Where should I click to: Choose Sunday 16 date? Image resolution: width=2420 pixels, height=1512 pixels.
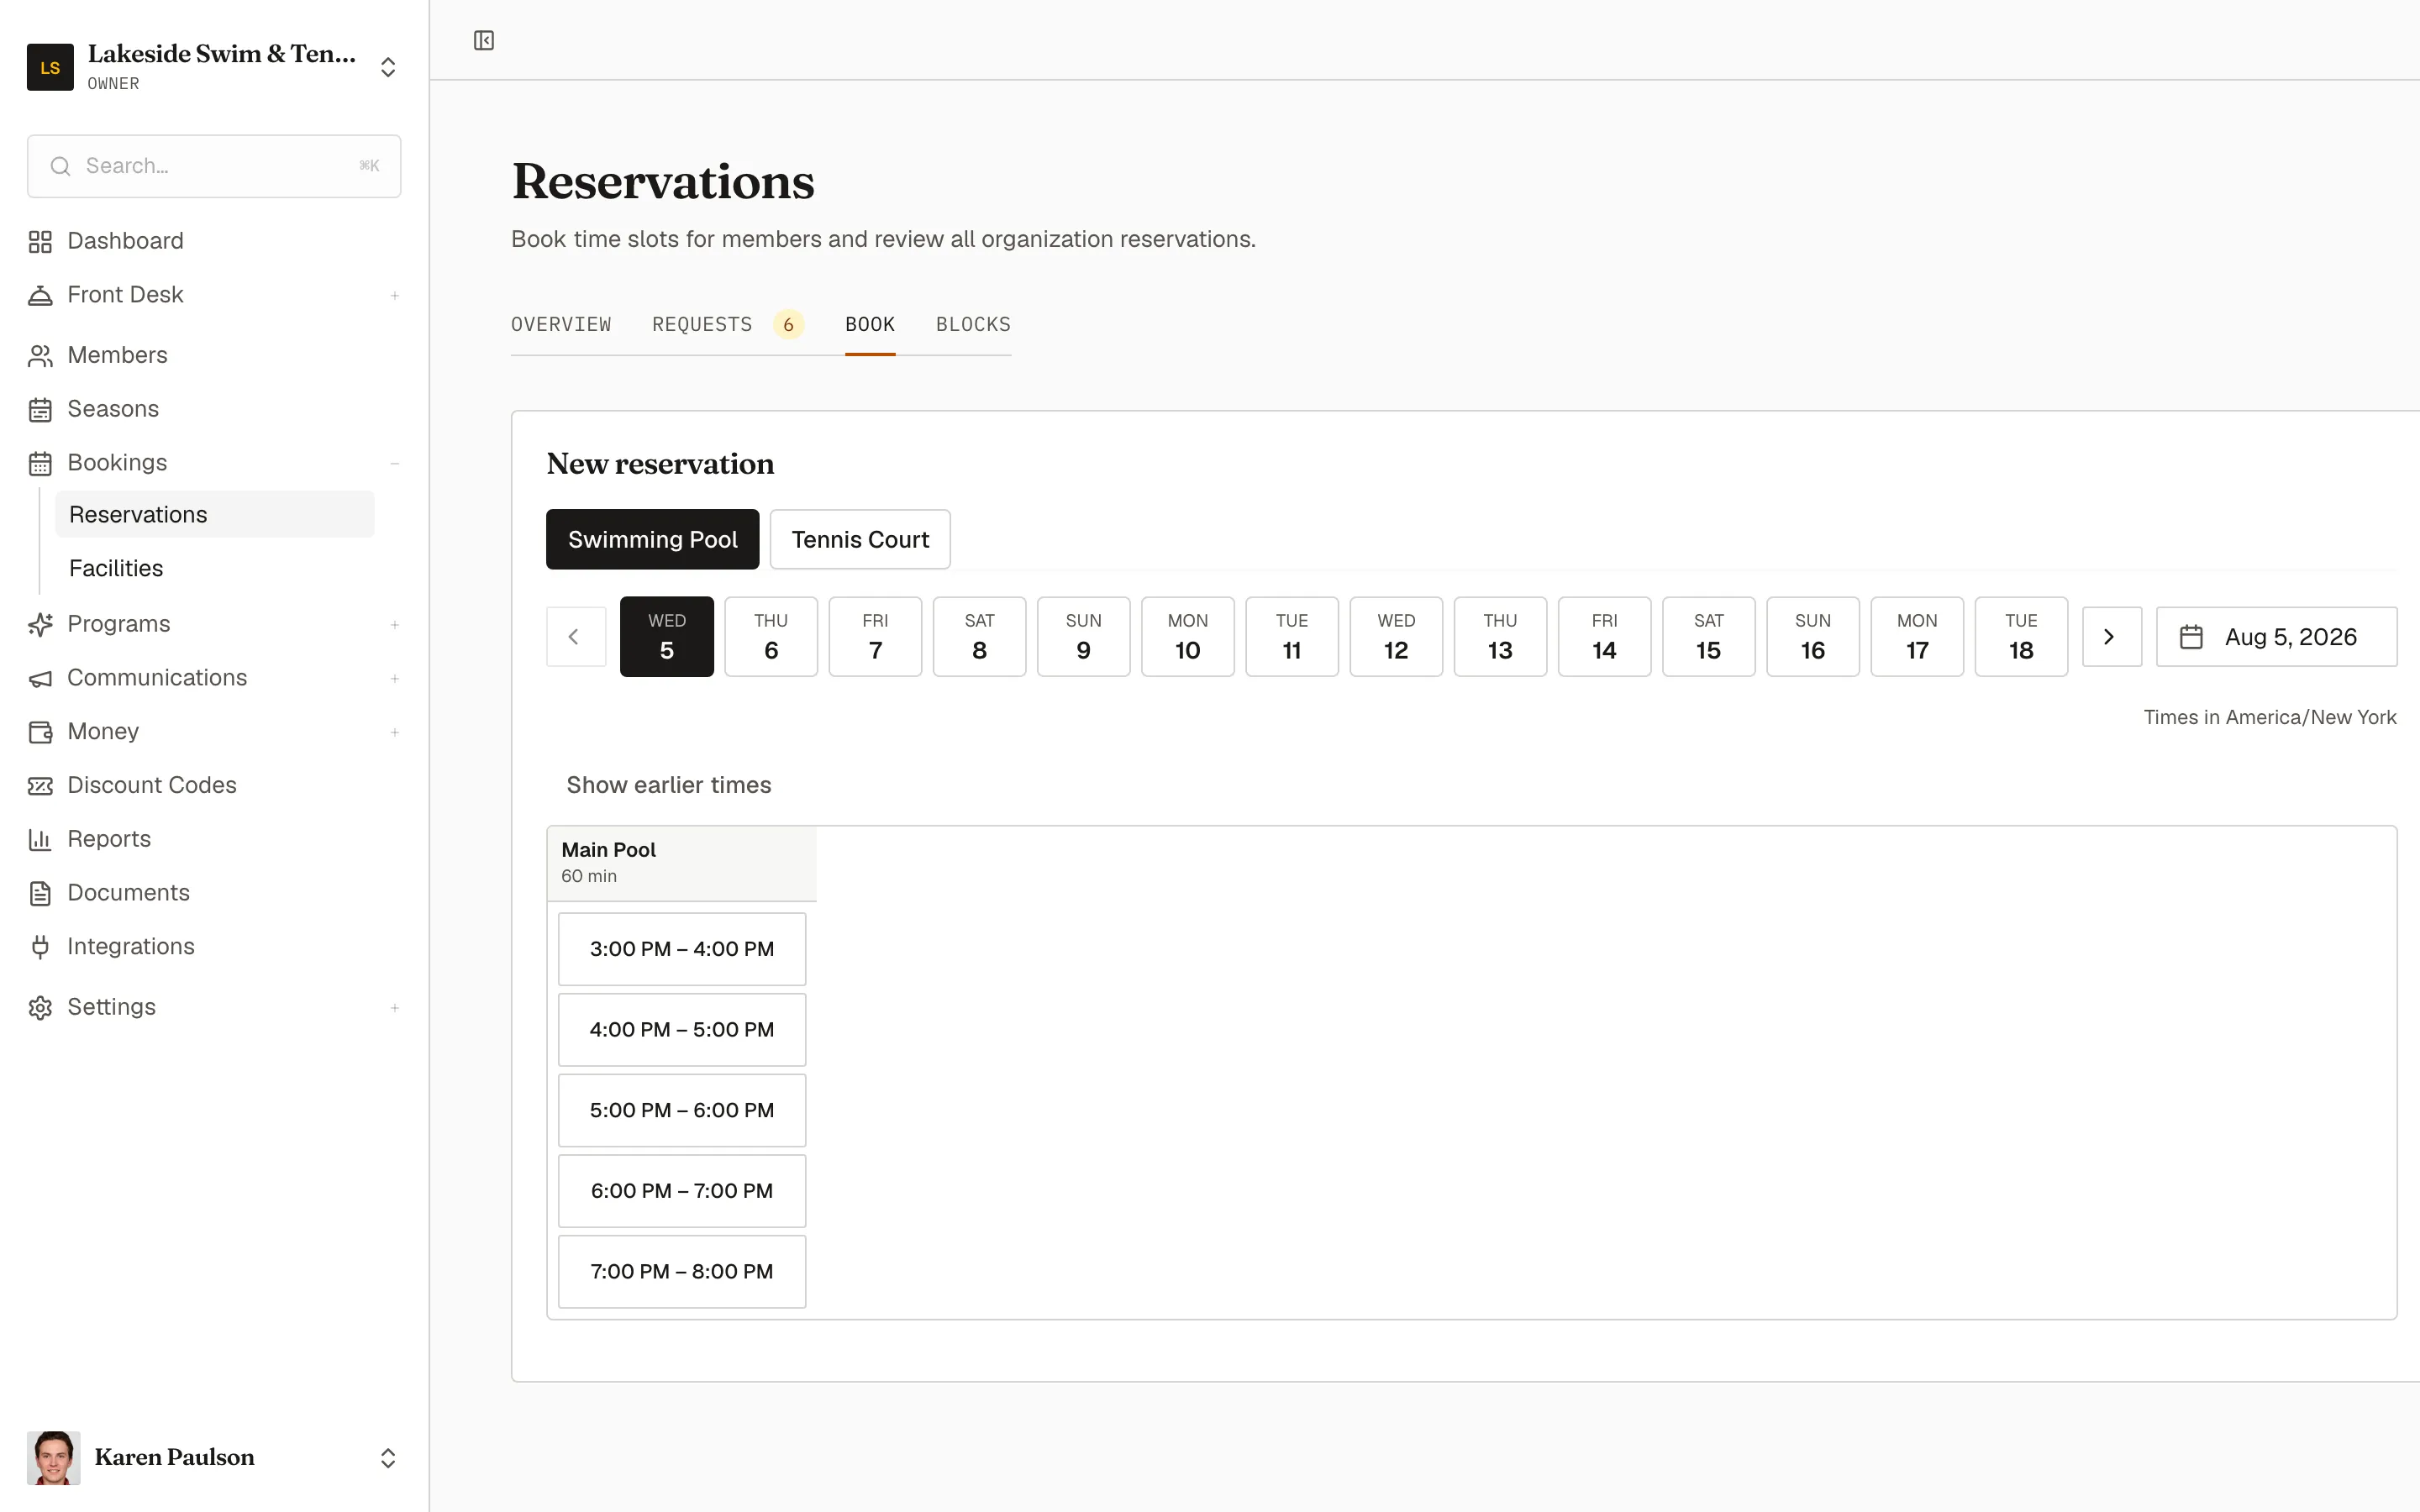1813,637
